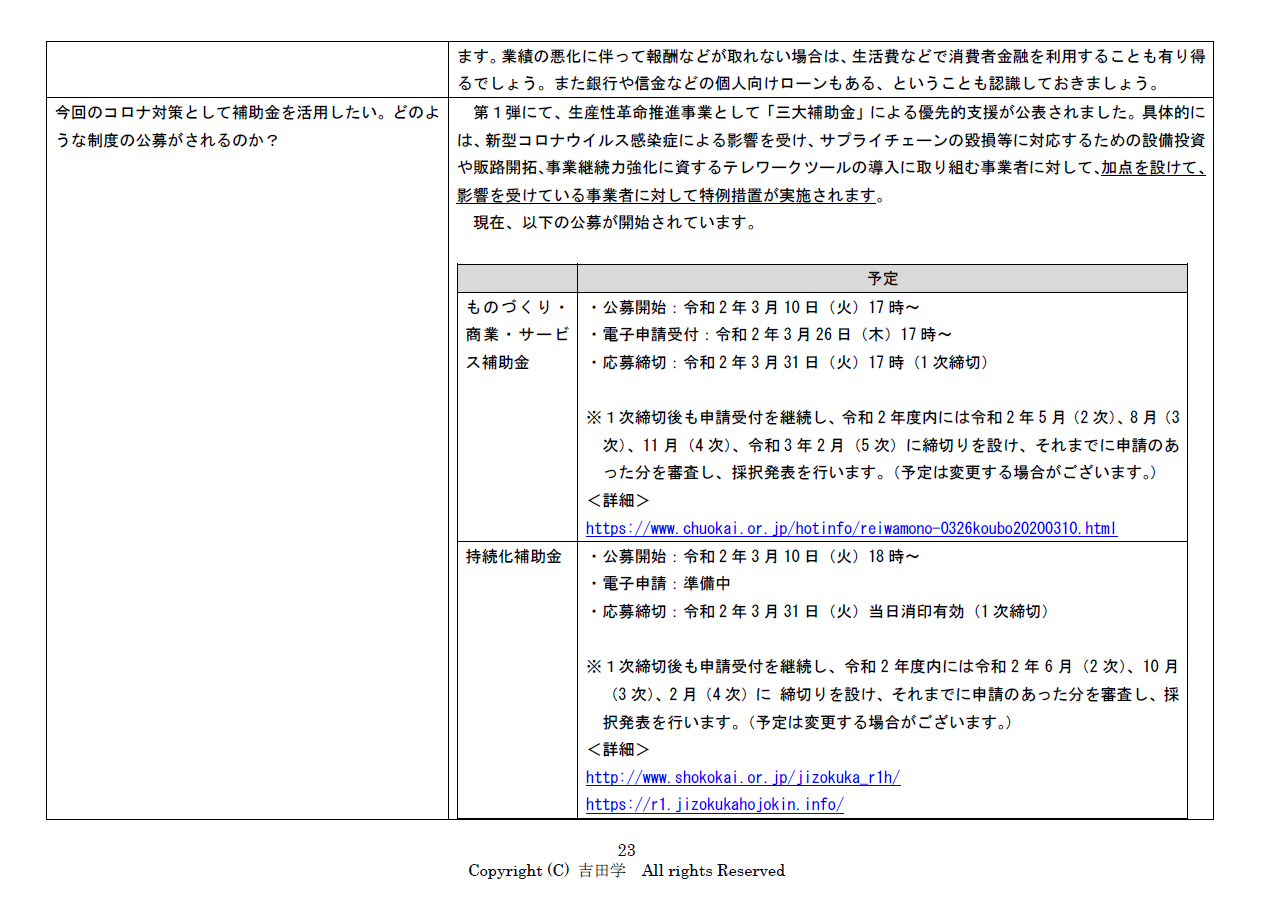Click the 予定 table header cell
Viewport: 1266px width, 908px height.
pyautogui.click(x=882, y=279)
